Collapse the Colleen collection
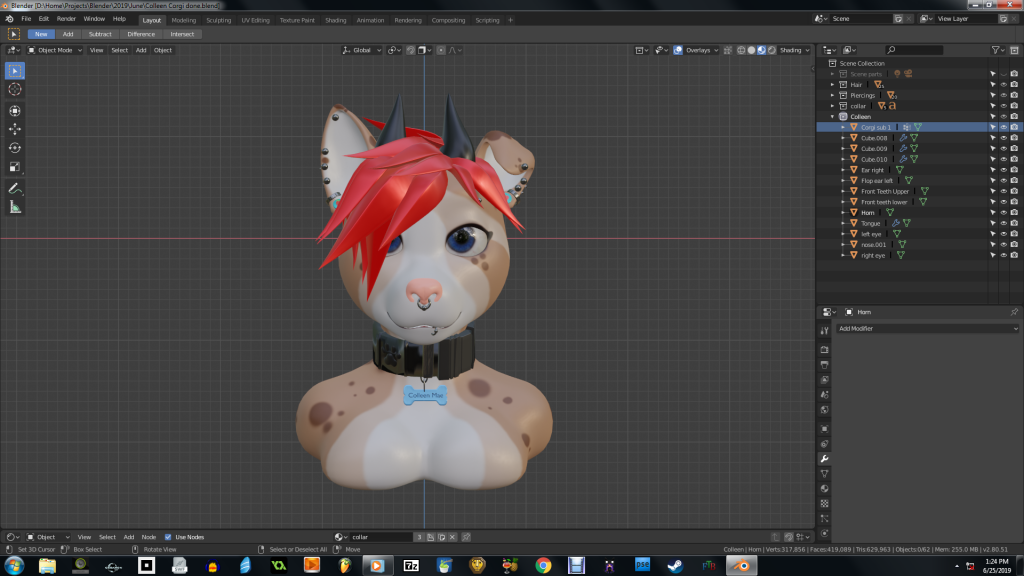The width and height of the screenshot is (1024, 576). tap(832, 117)
